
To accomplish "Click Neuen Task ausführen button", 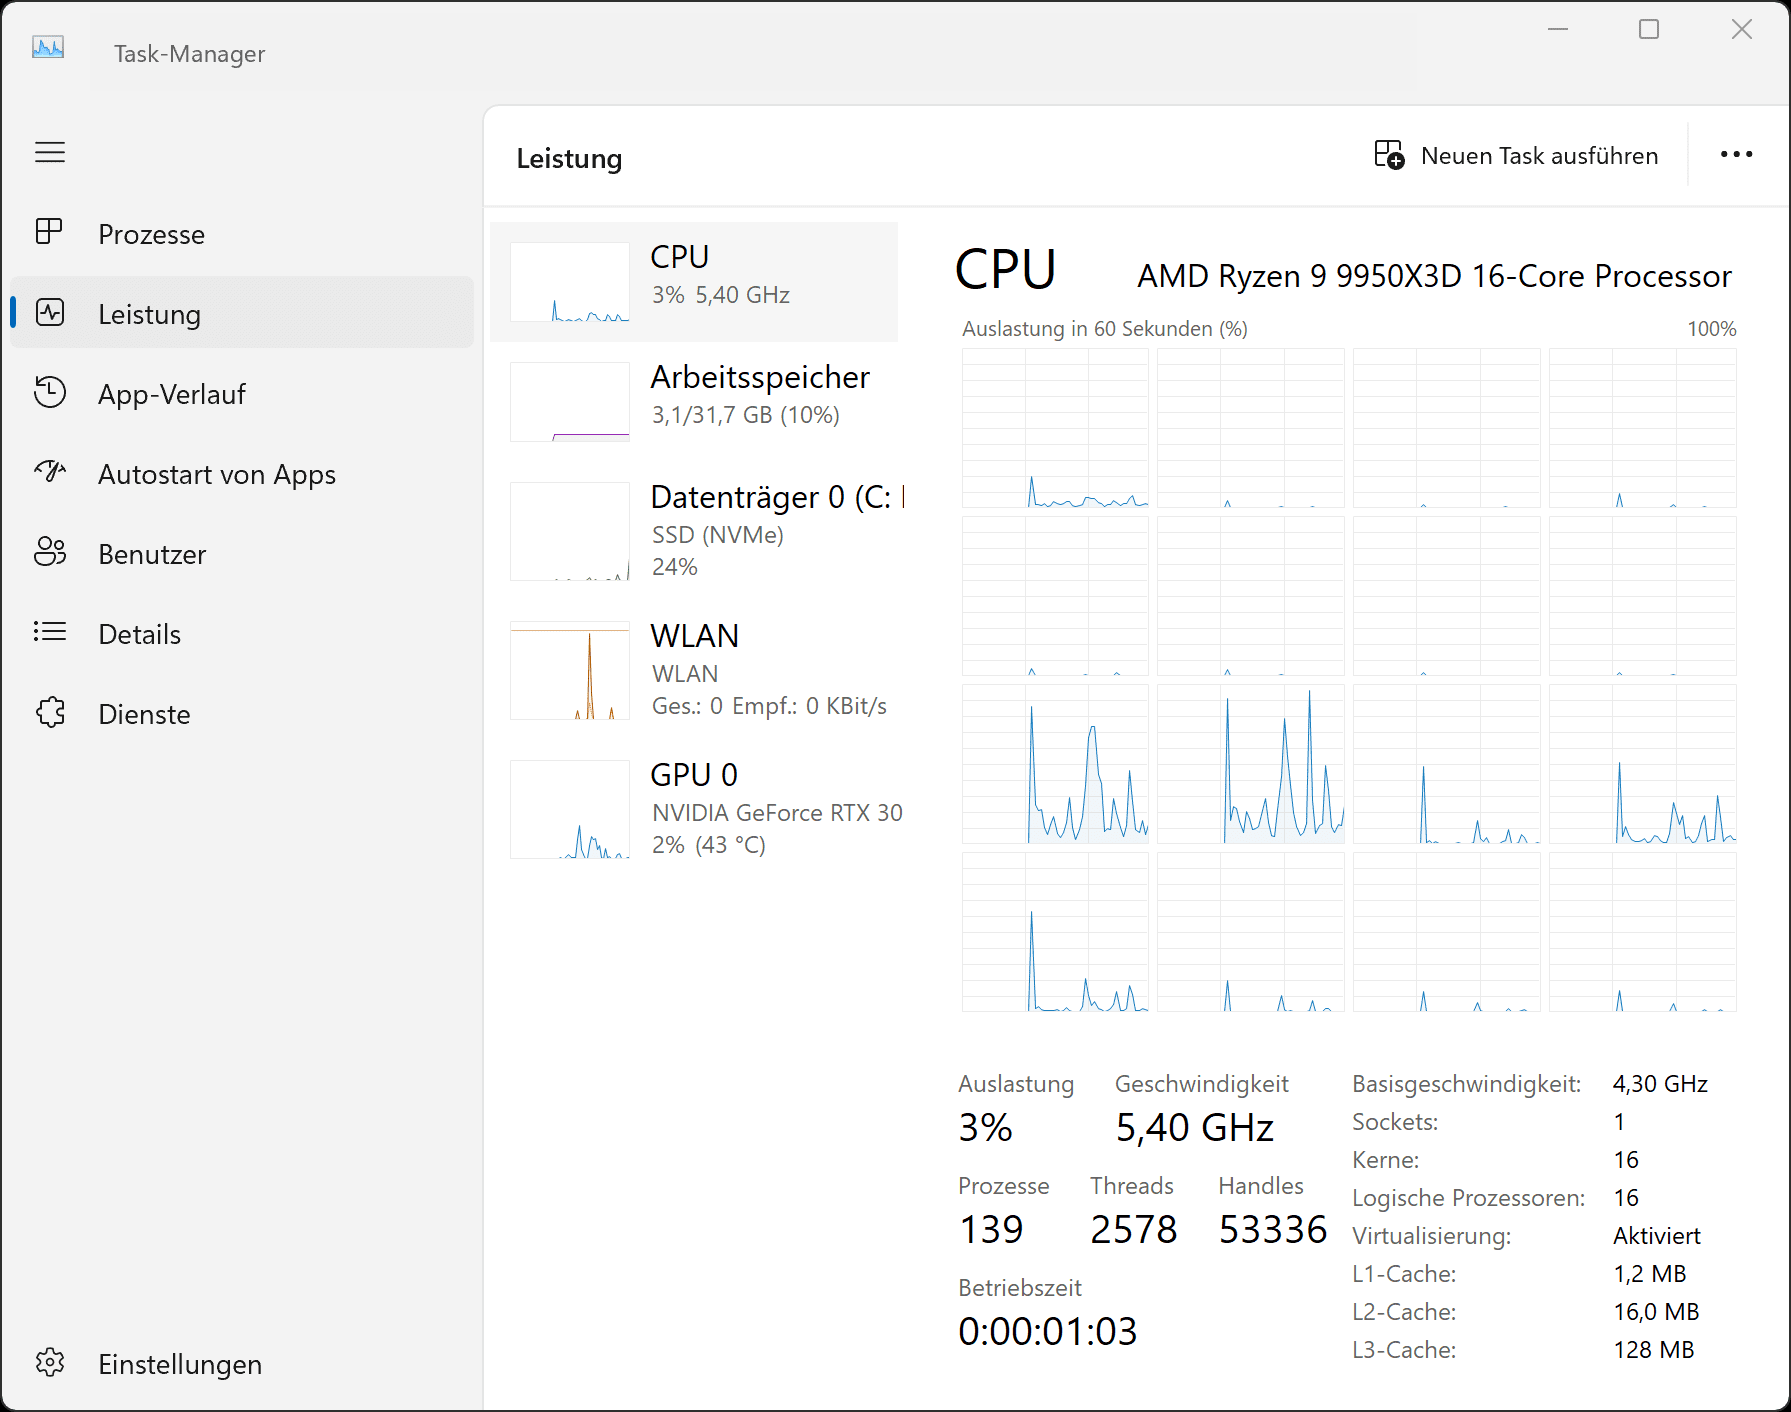I will [1516, 156].
